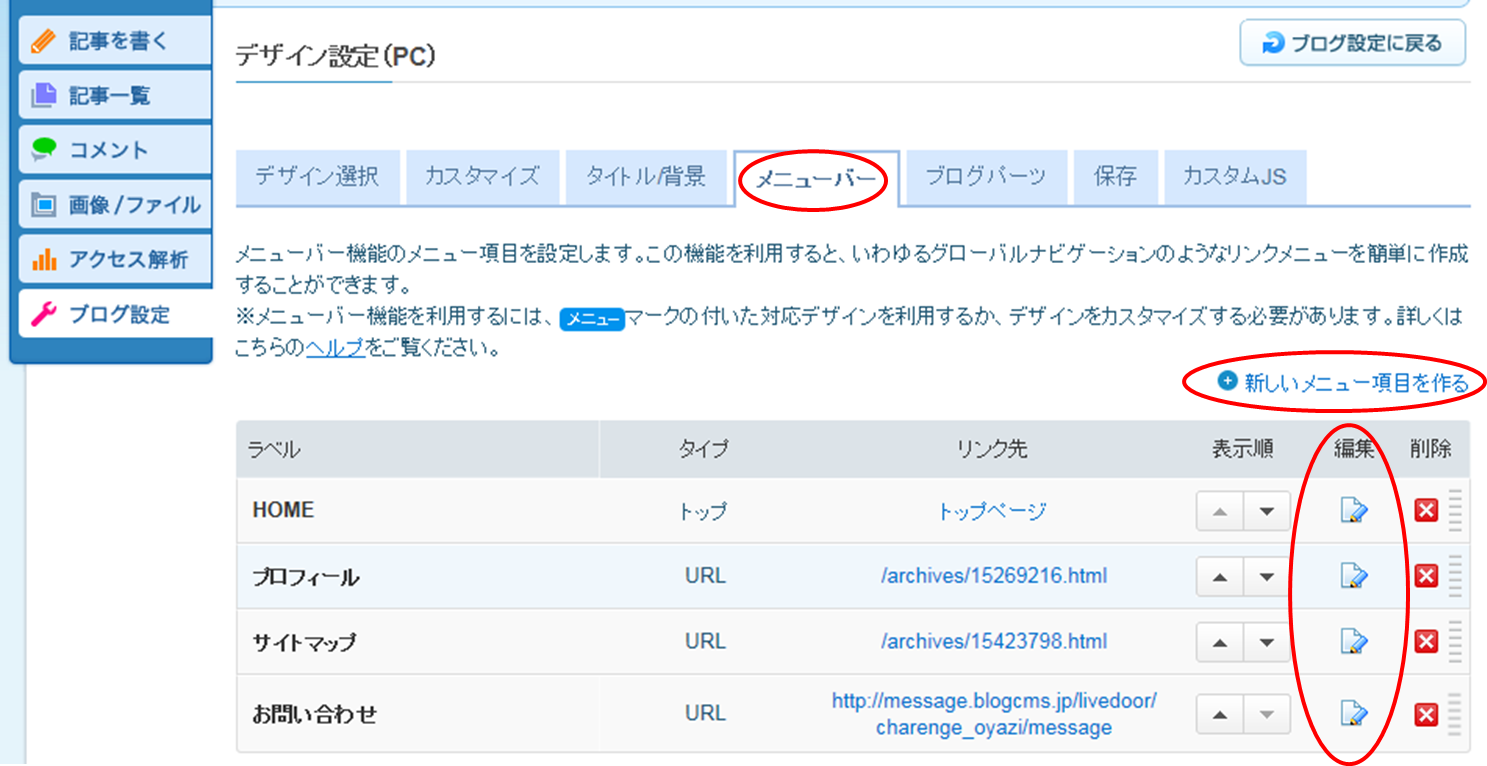The image size is (1487, 766).
Task: Click the ブログ設定に戻る button
Action: pos(1353,44)
